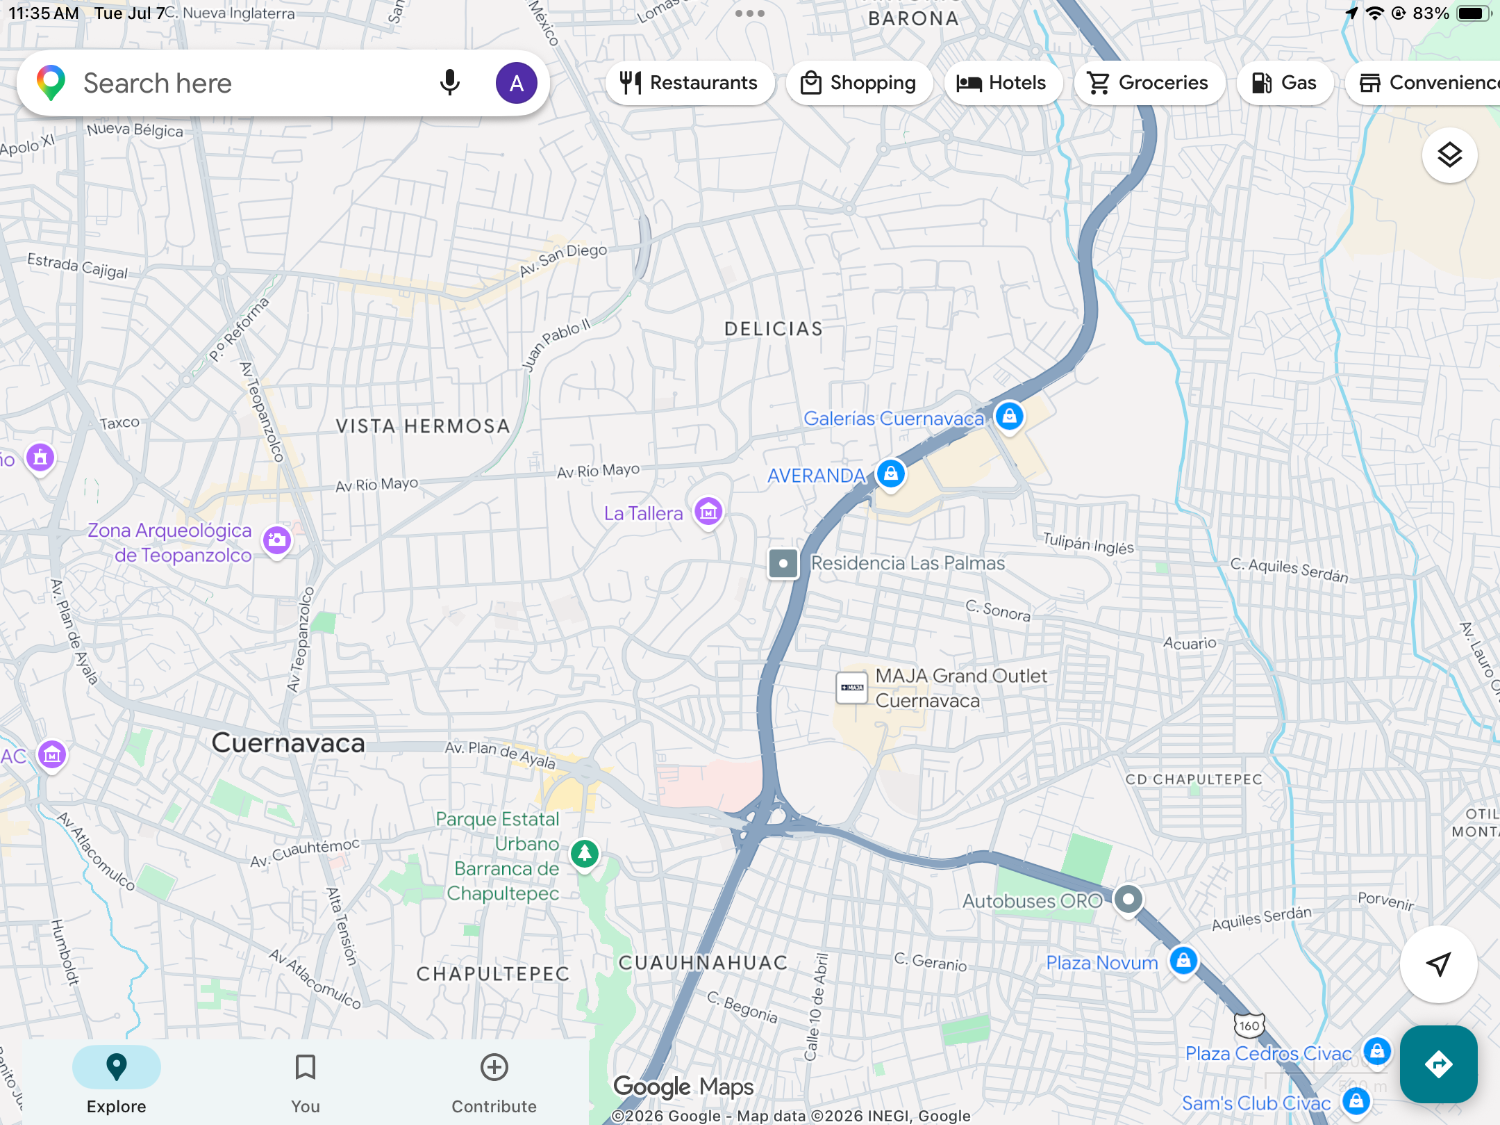Tap the Gas category chip

[x=1284, y=83]
